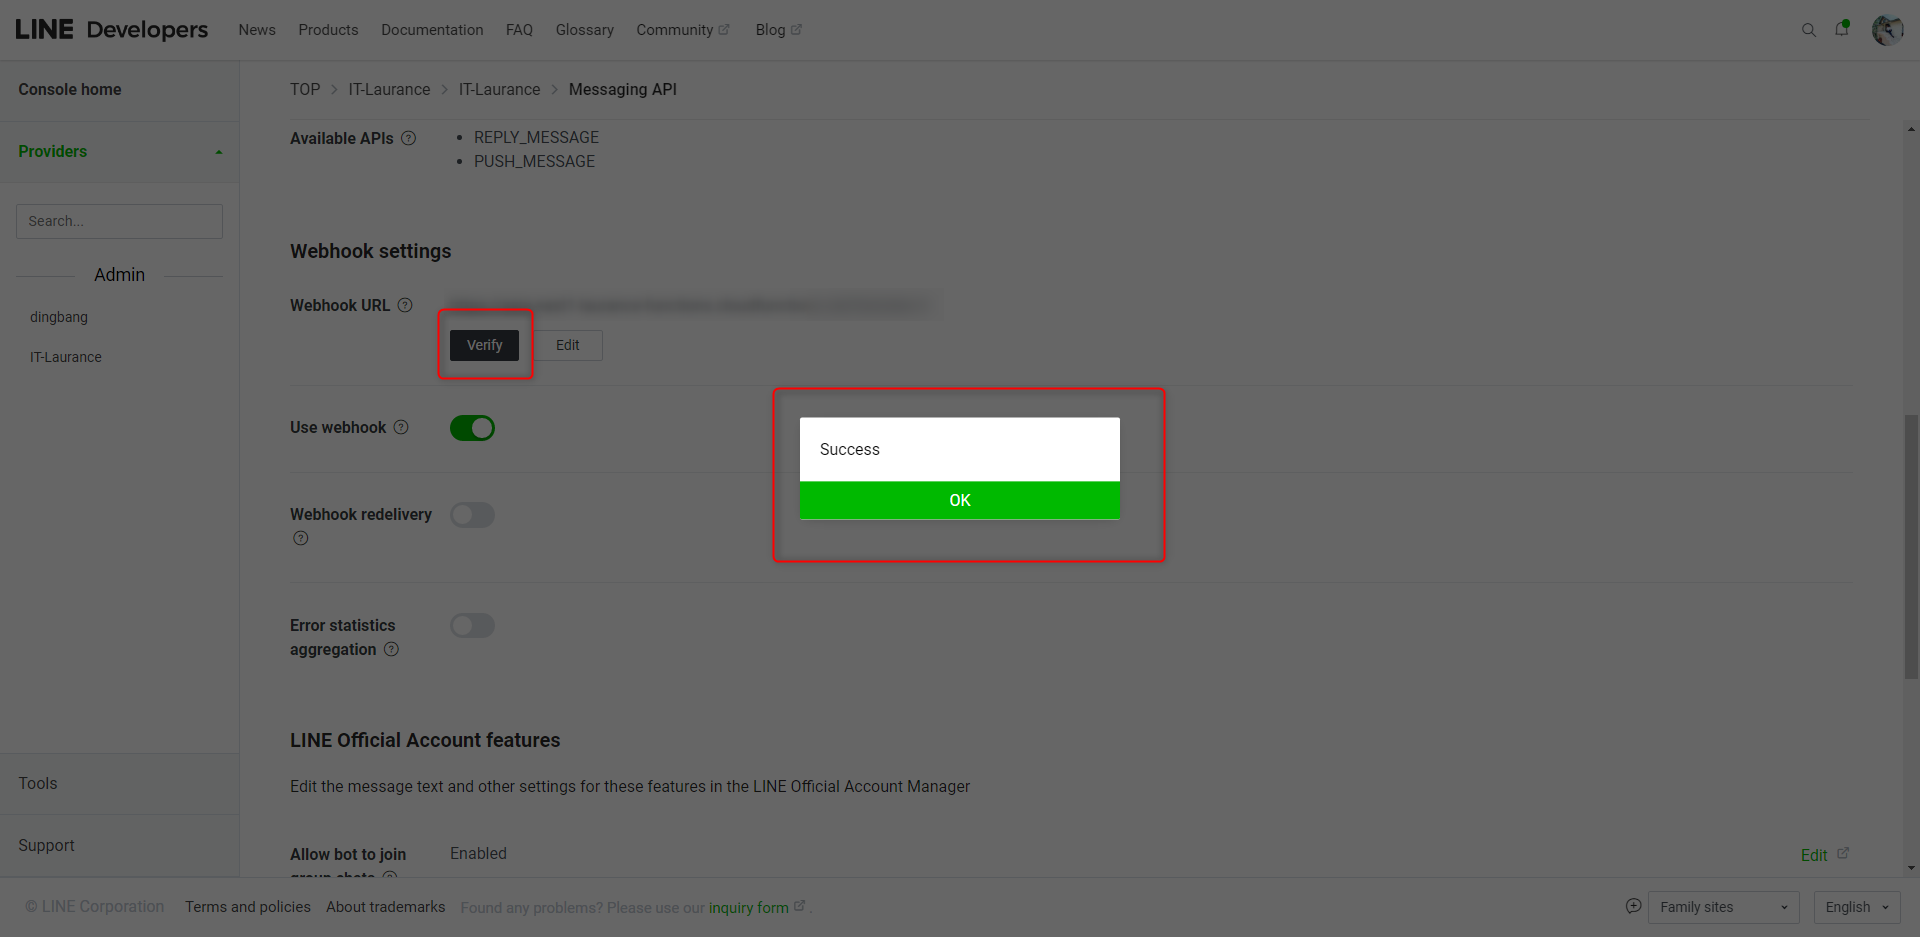Screen dimensions: 1920x937
Task: Open the Community external link
Action: 683,30
